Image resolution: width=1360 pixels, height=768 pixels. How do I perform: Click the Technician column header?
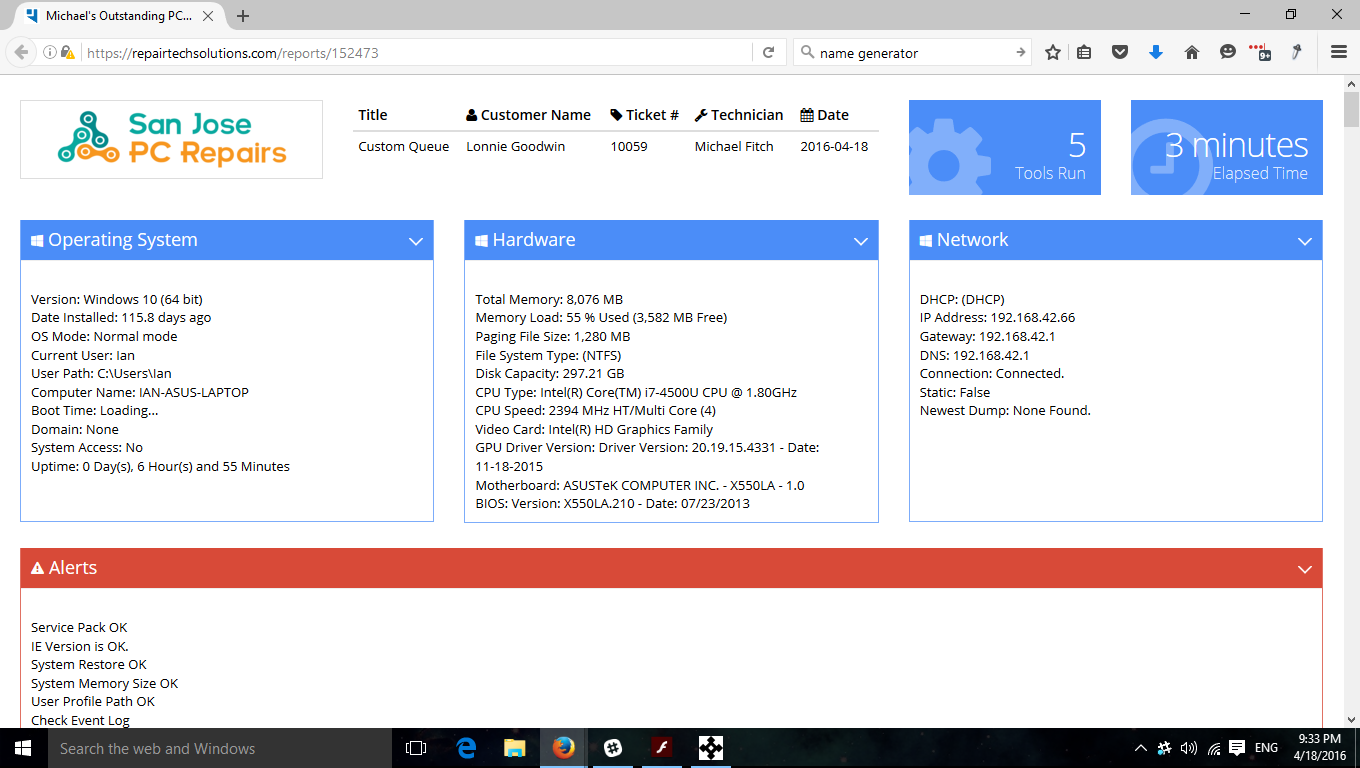pyautogui.click(x=739, y=115)
